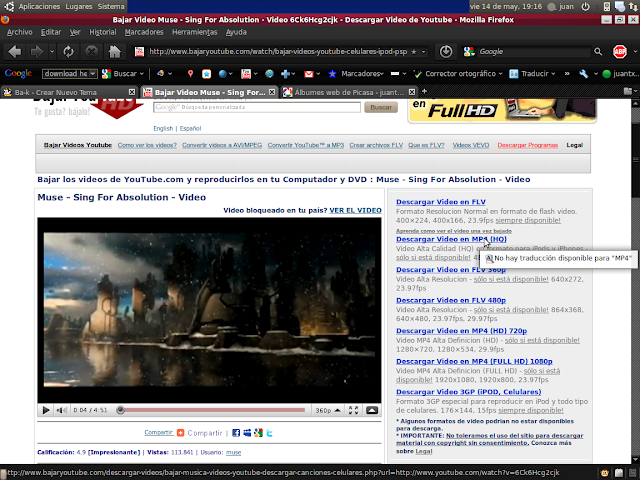Viewport: 640px width, 480px height.
Task: Click the Google Toolbar logo
Action: point(19,73)
